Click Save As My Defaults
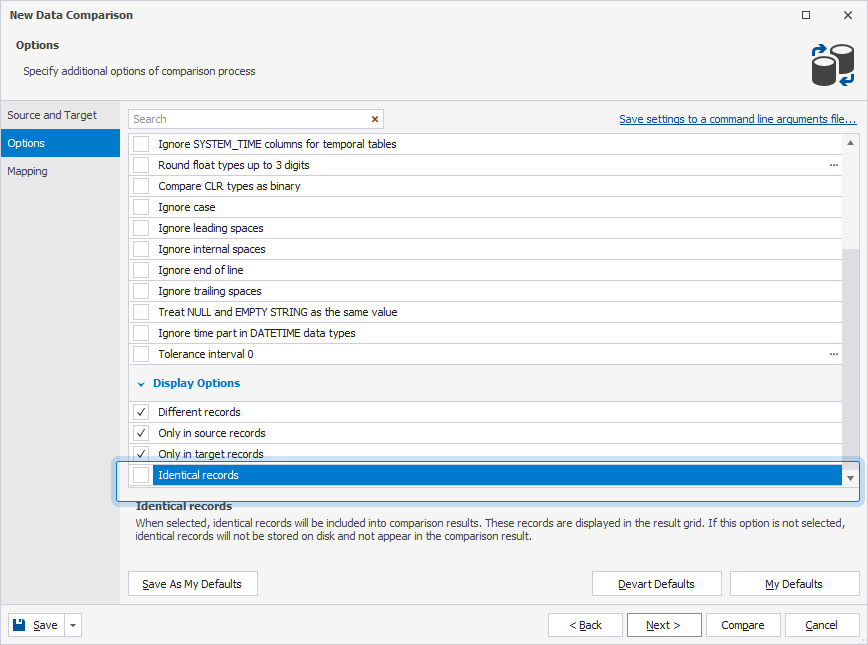 click(192, 583)
